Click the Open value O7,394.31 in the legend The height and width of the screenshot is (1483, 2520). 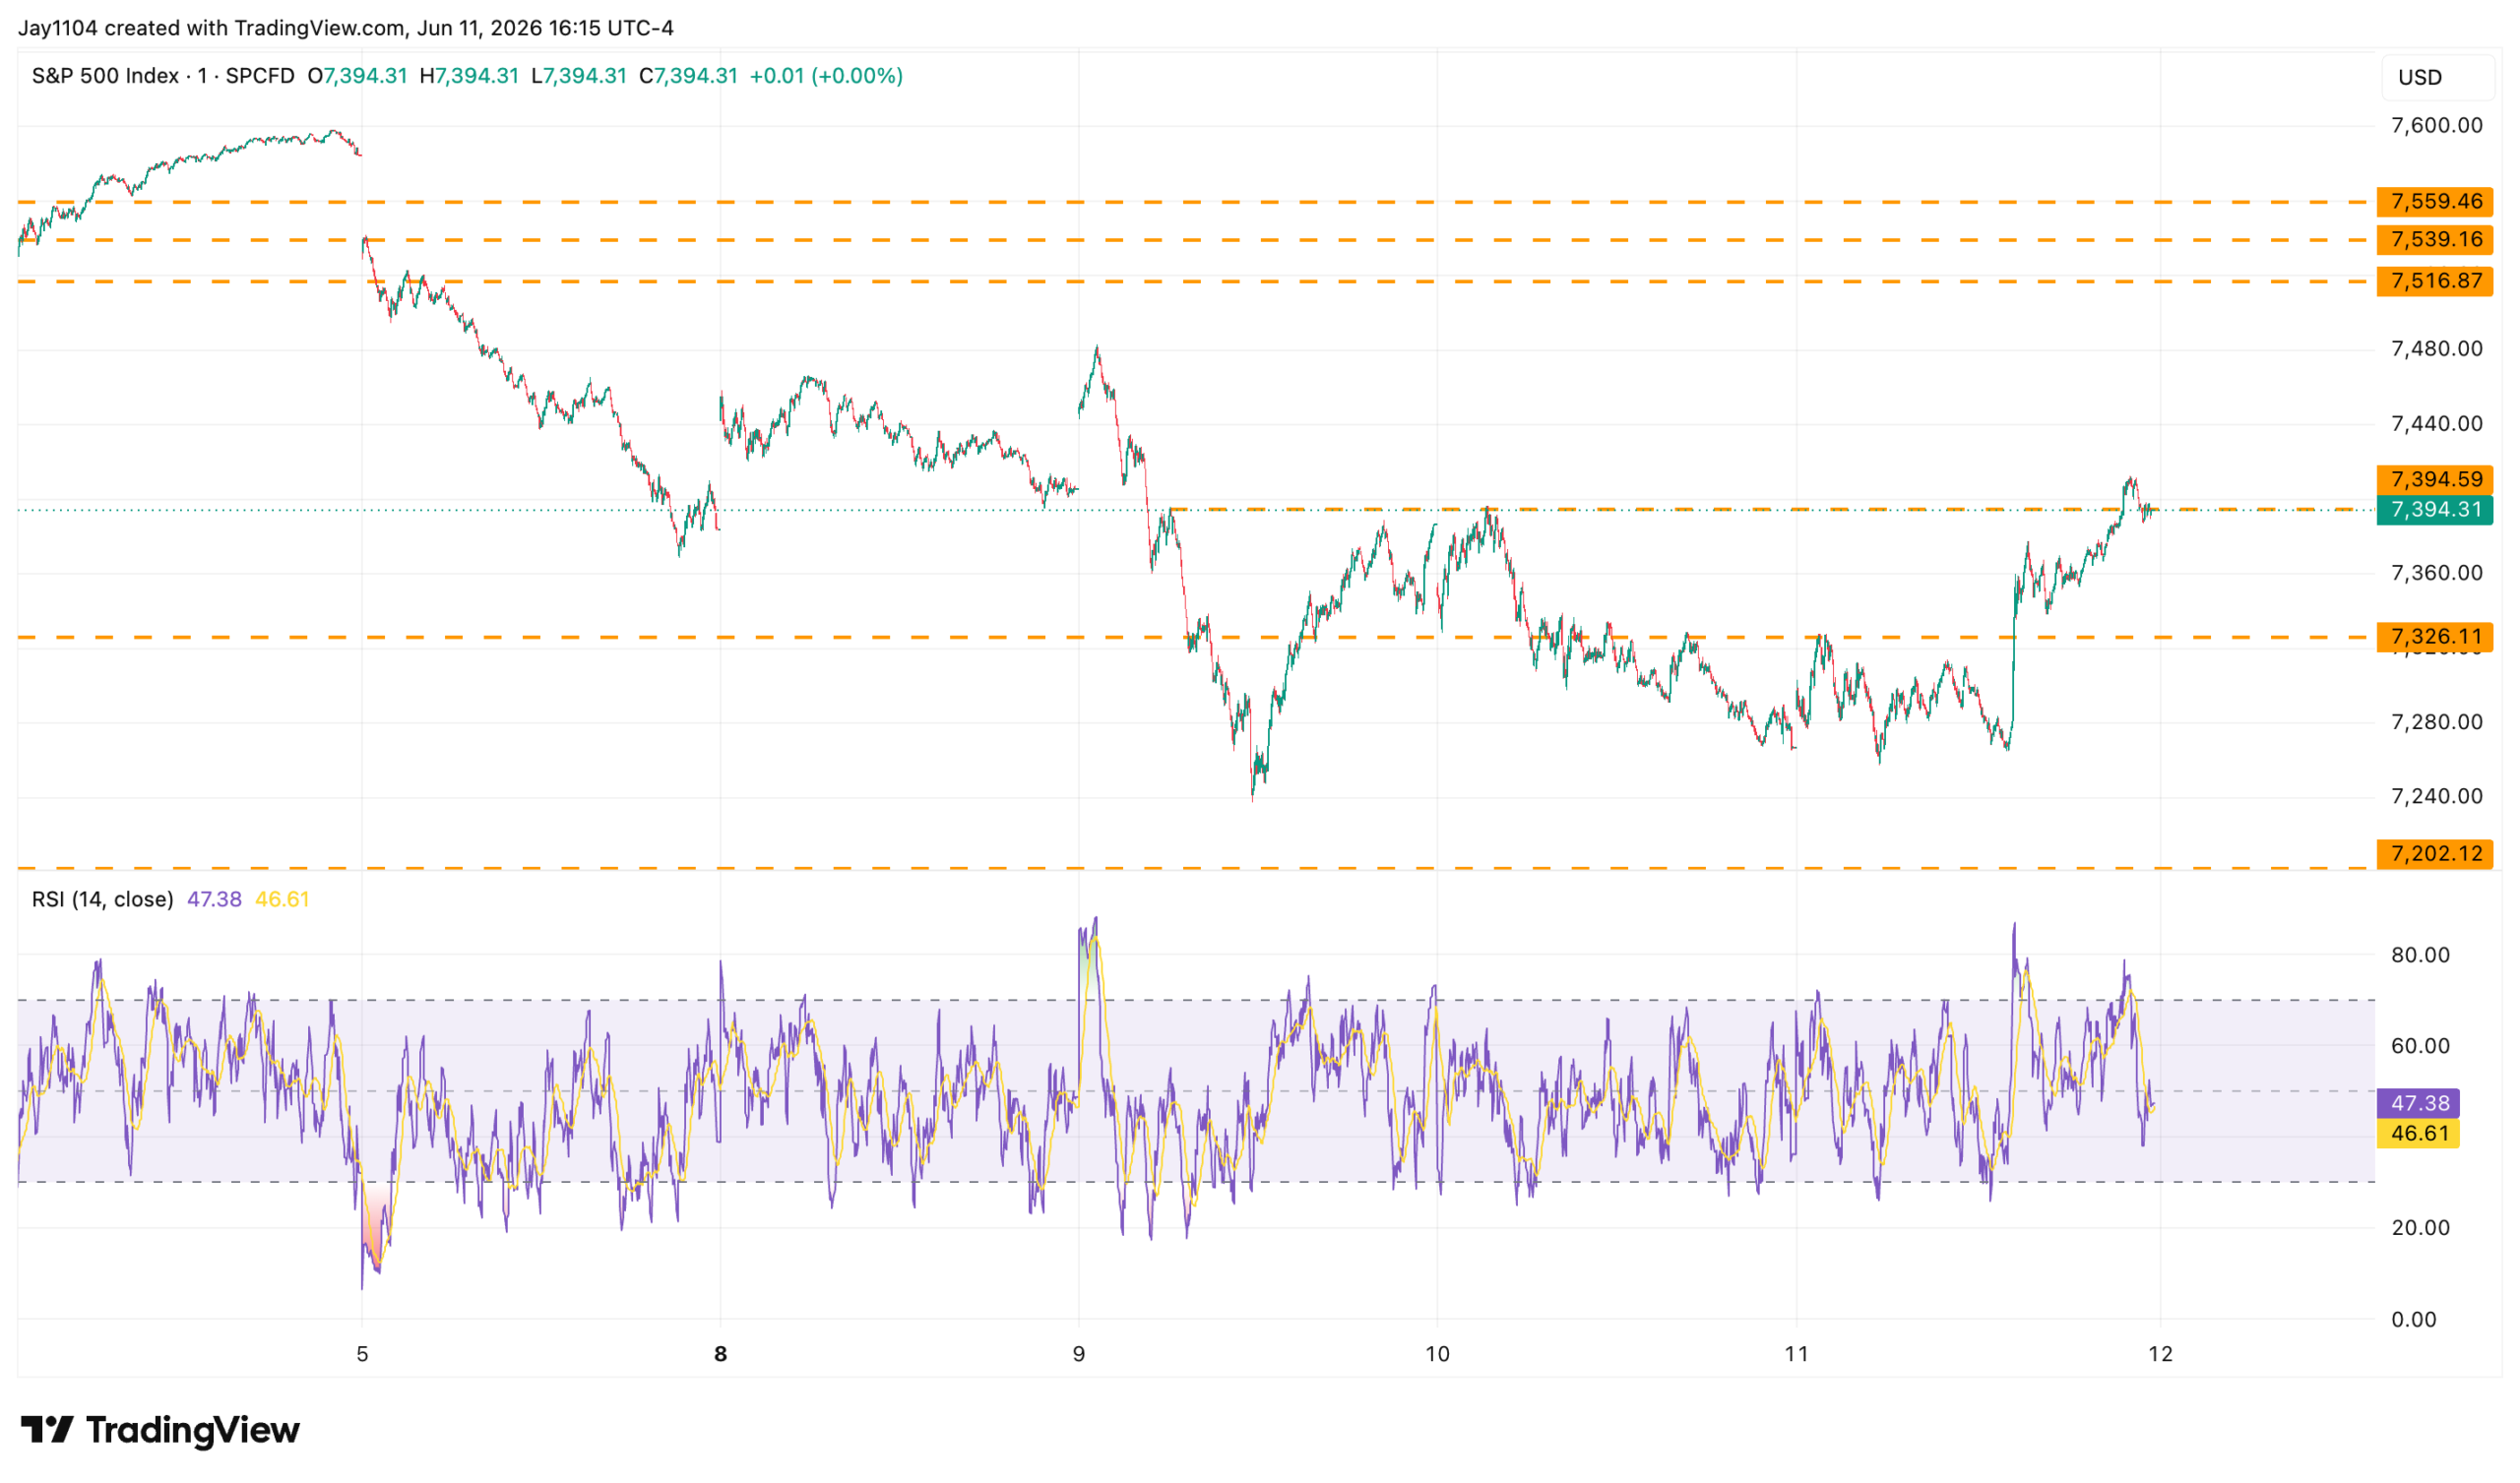[x=357, y=76]
